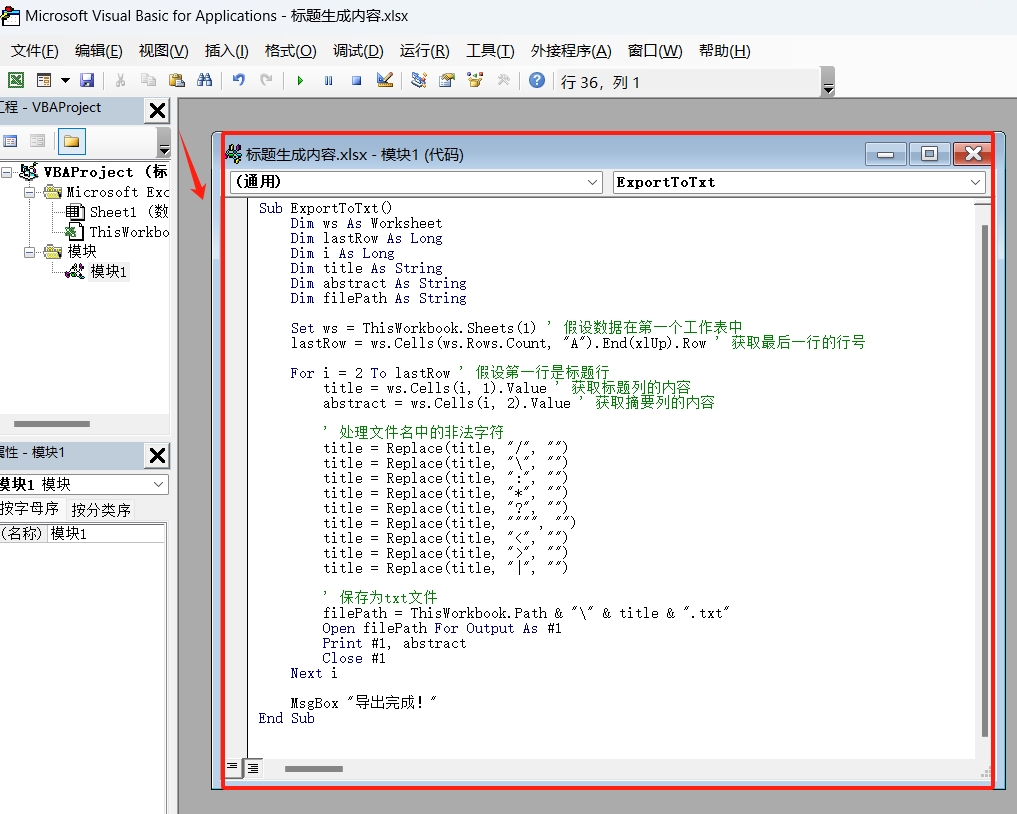Expand project panel toolbar options arrow
Image resolution: width=1017 pixels, height=814 pixels.
click(164, 142)
